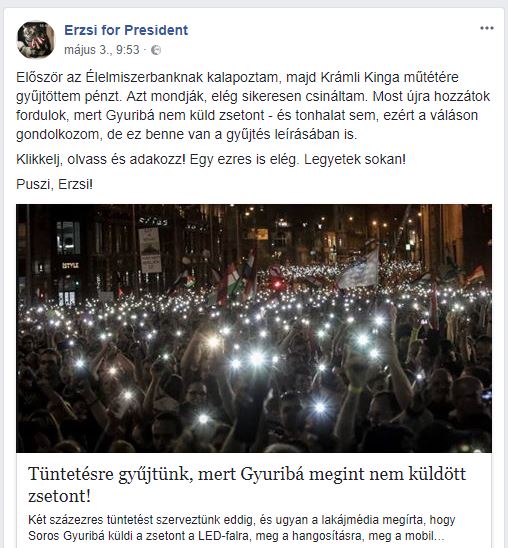The width and height of the screenshot is (508, 548).
Task: Click the globe public-visibility icon
Action: [156, 50]
